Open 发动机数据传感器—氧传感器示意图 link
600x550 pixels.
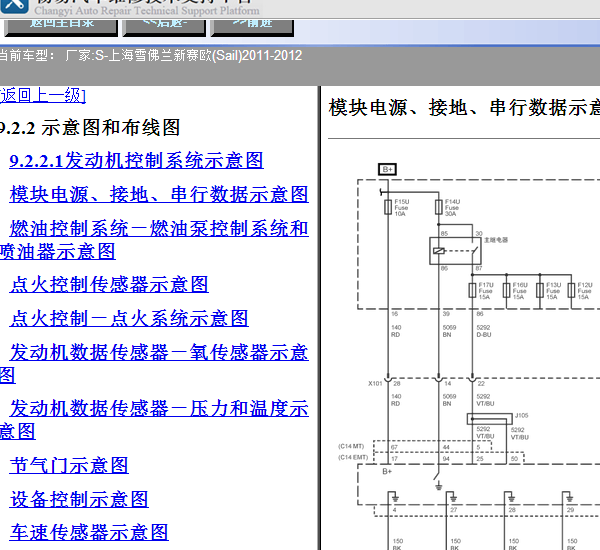[155, 363]
